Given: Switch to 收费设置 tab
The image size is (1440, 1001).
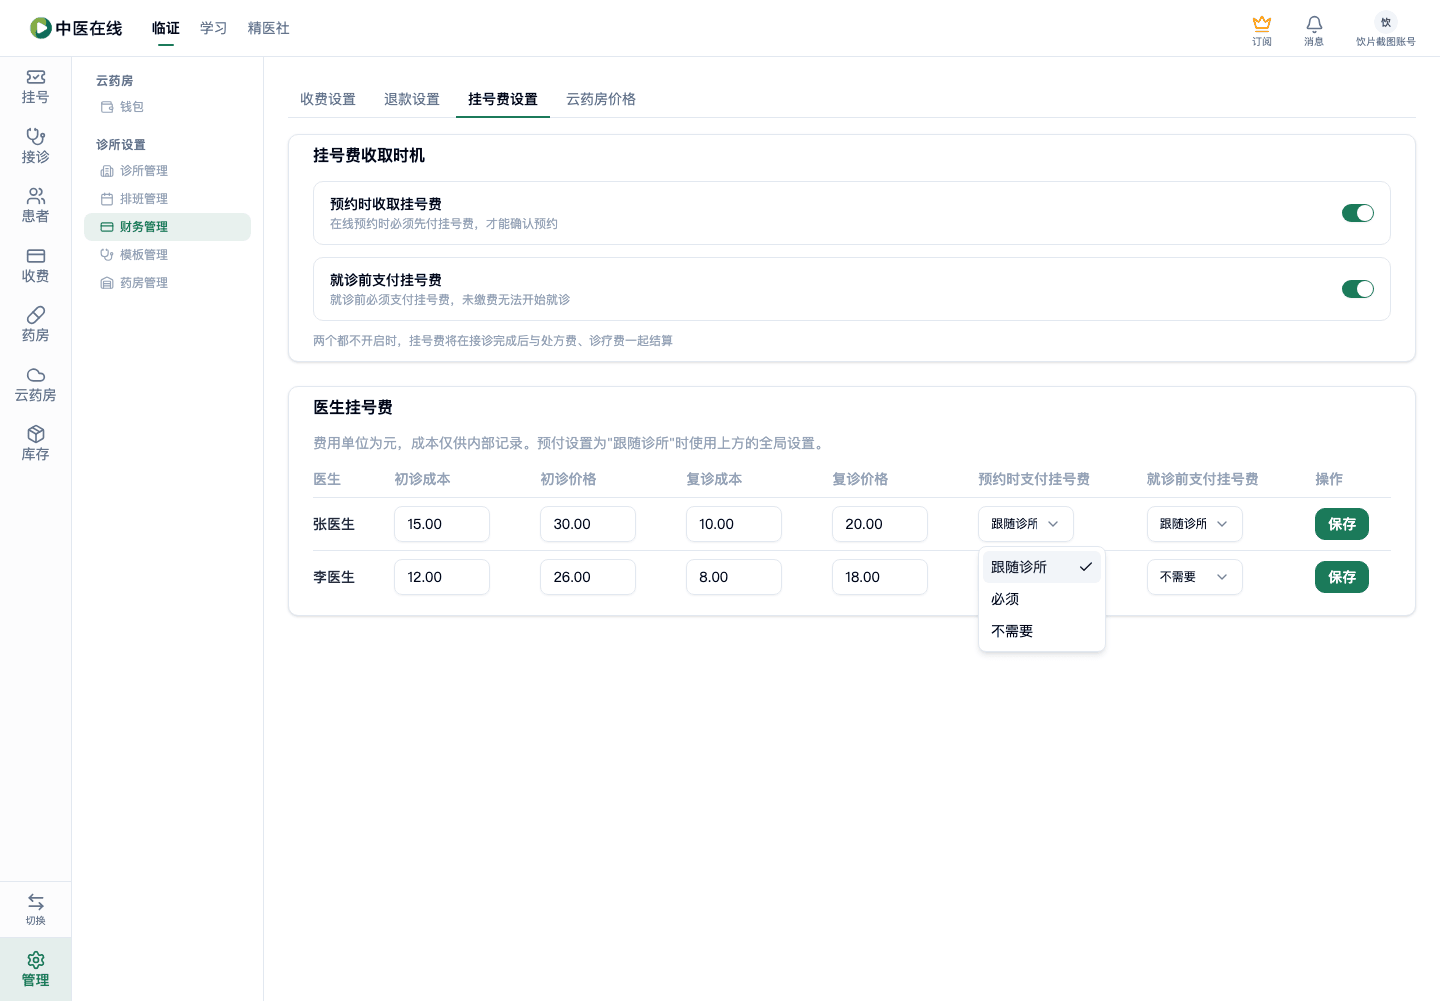Looking at the screenshot, I should 328,99.
